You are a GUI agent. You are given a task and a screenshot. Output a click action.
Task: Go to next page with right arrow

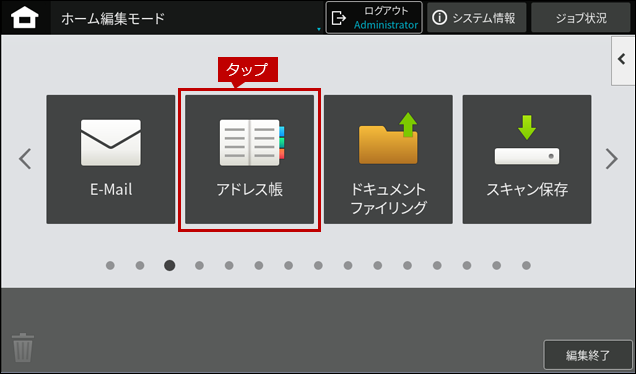612,159
